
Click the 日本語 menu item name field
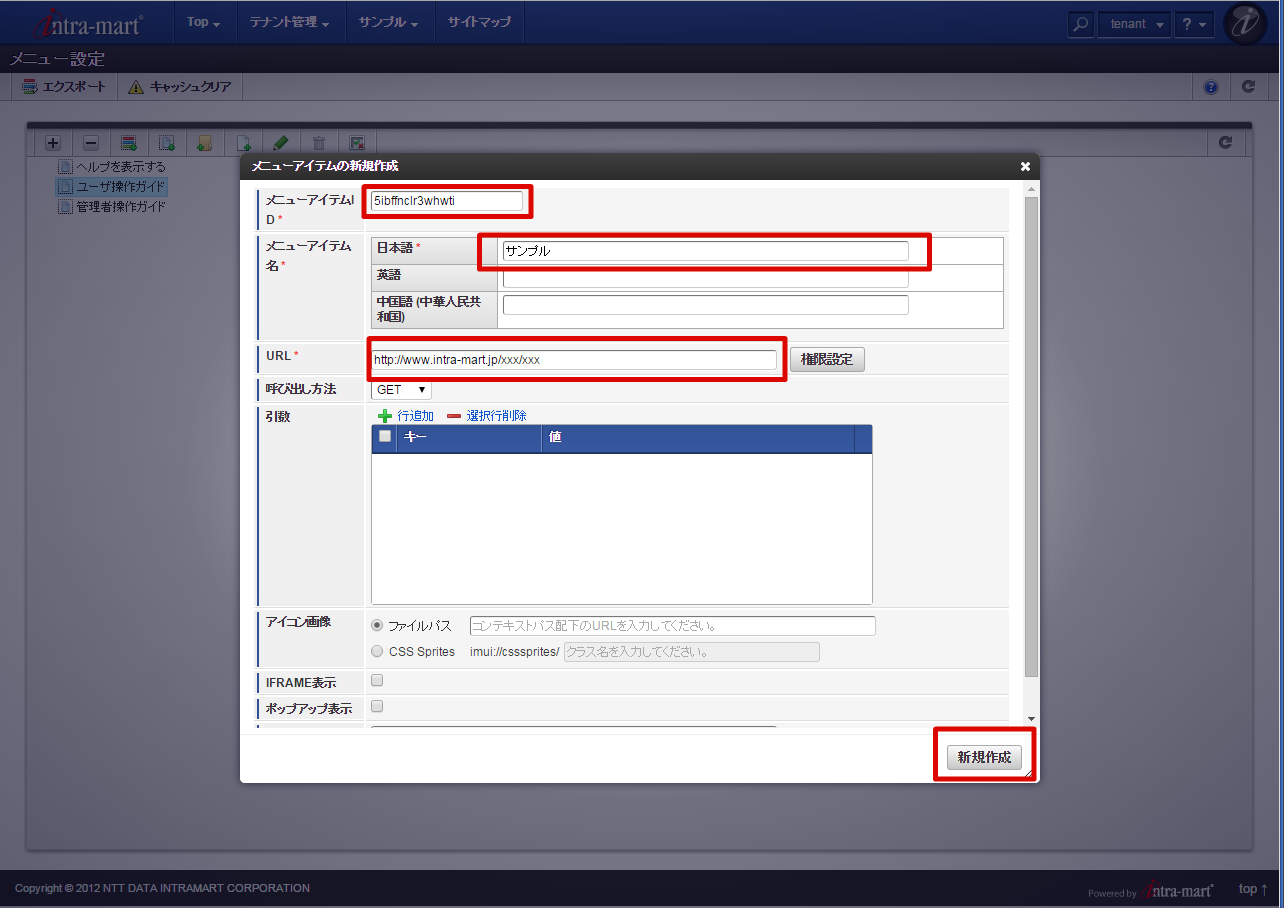point(705,251)
